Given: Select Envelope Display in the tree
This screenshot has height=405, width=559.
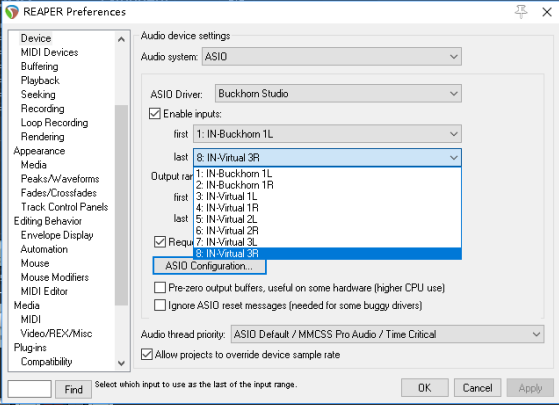Looking at the screenshot, I should (57, 235).
